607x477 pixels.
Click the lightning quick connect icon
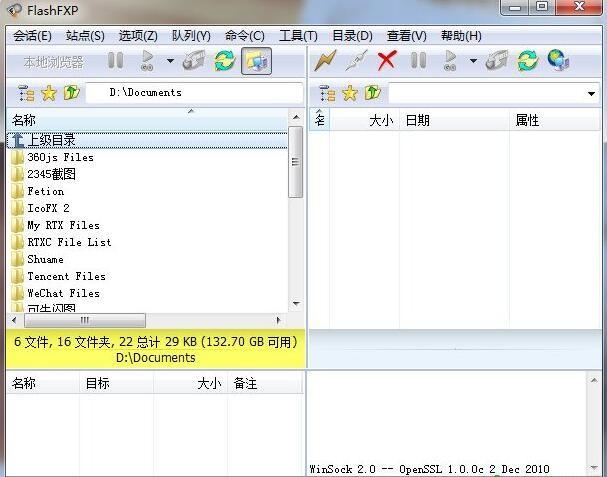pos(325,61)
